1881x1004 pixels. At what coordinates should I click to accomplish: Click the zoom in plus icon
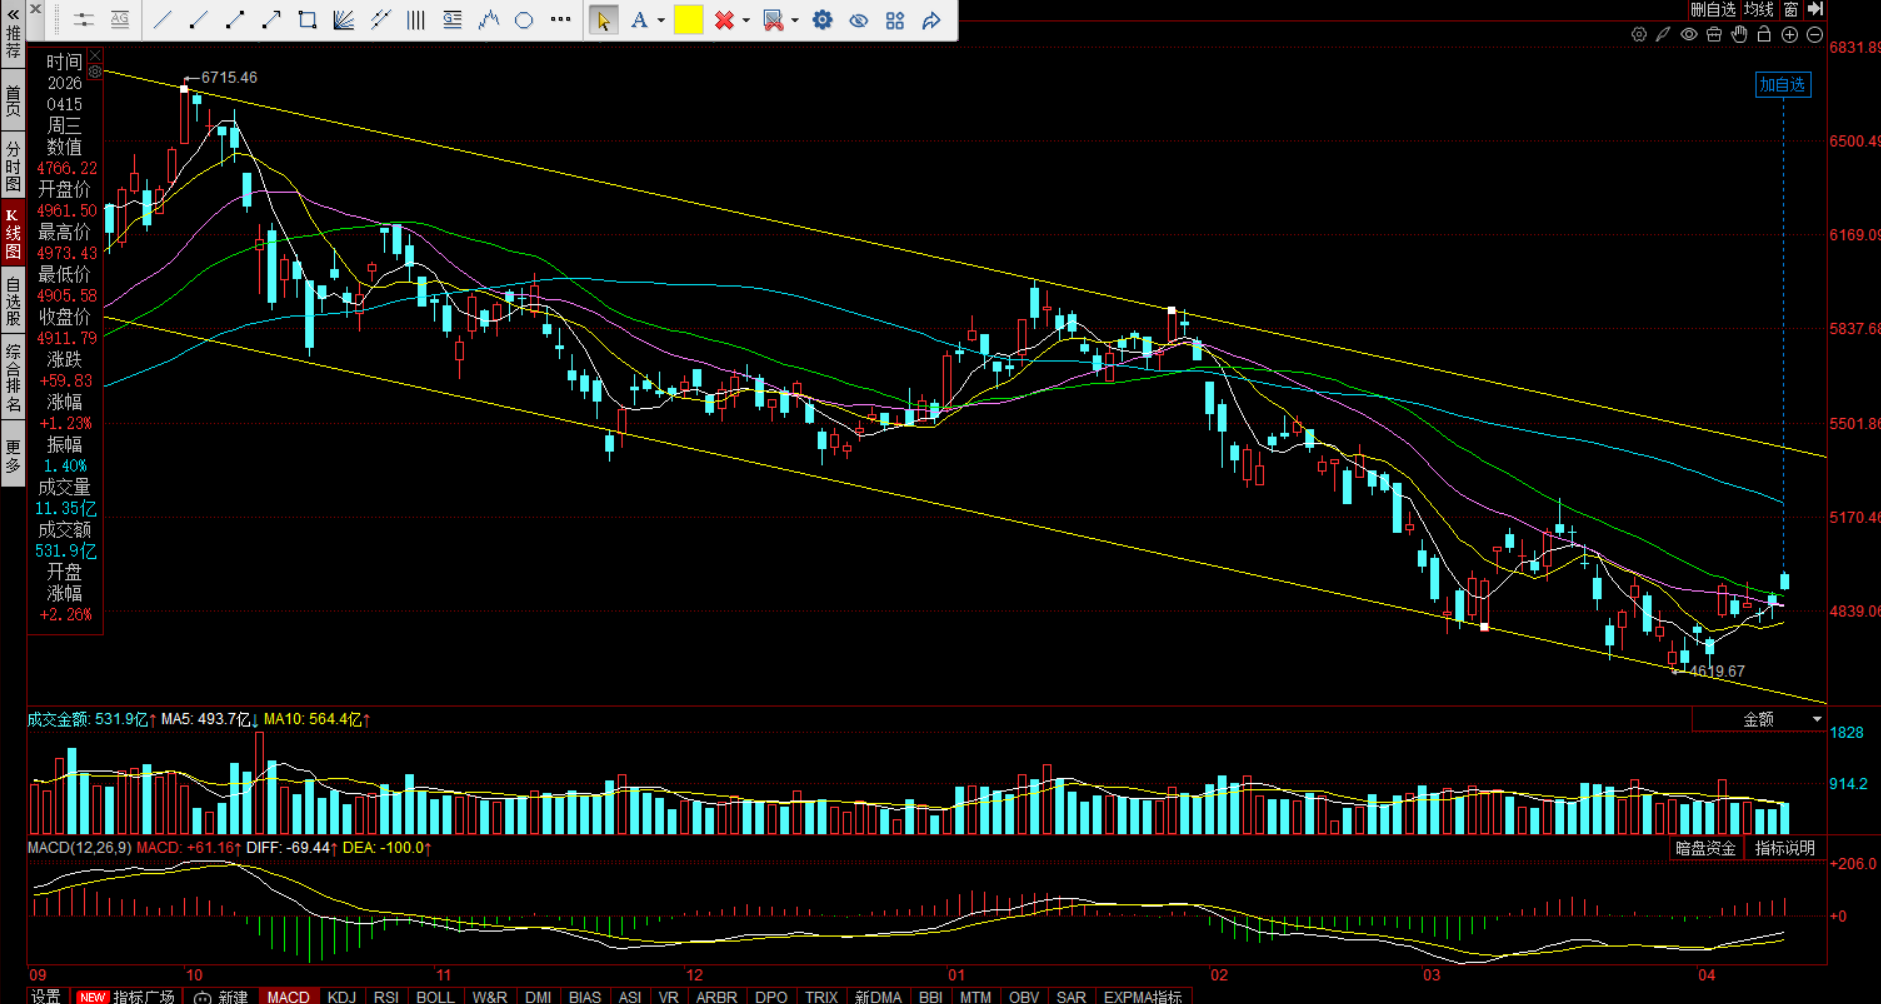point(1790,35)
